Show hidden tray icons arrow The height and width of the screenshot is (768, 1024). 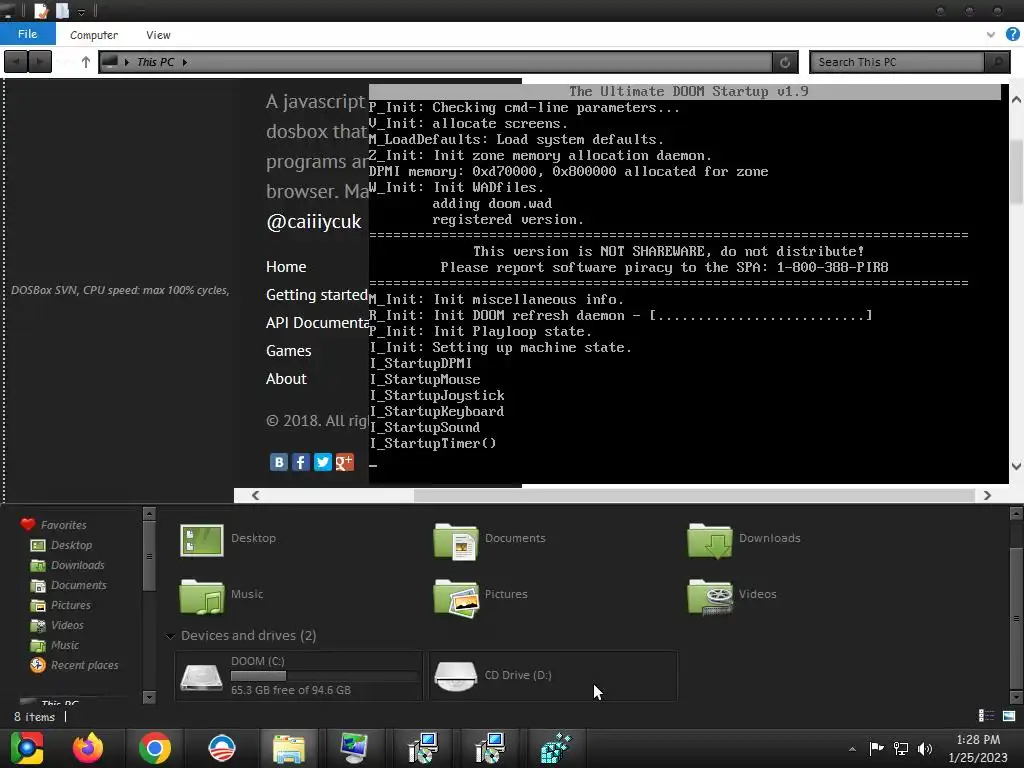click(852, 749)
